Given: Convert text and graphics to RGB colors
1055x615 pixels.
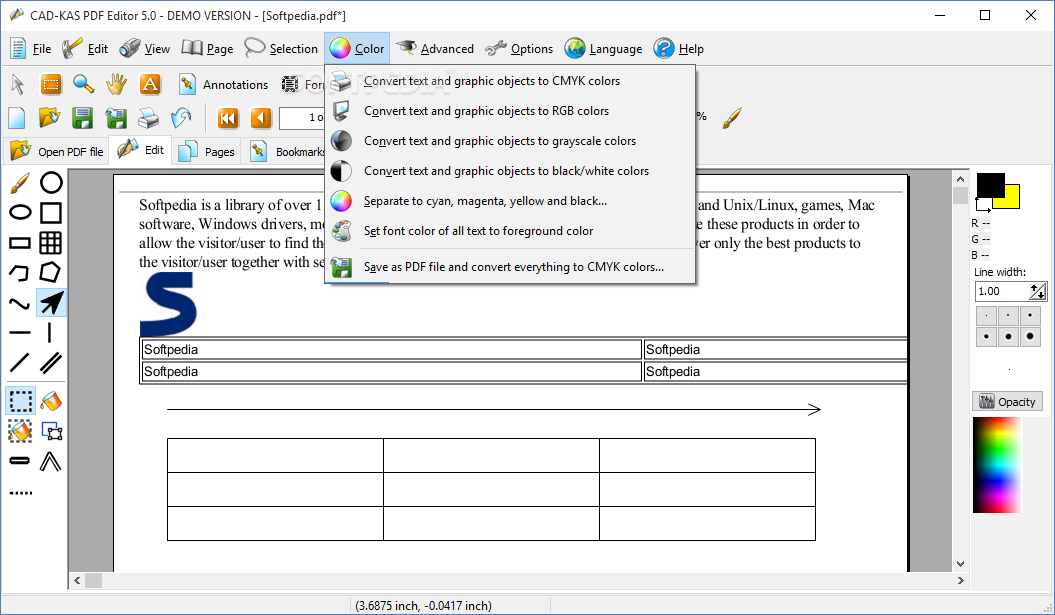Looking at the screenshot, I should [x=509, y=111].
